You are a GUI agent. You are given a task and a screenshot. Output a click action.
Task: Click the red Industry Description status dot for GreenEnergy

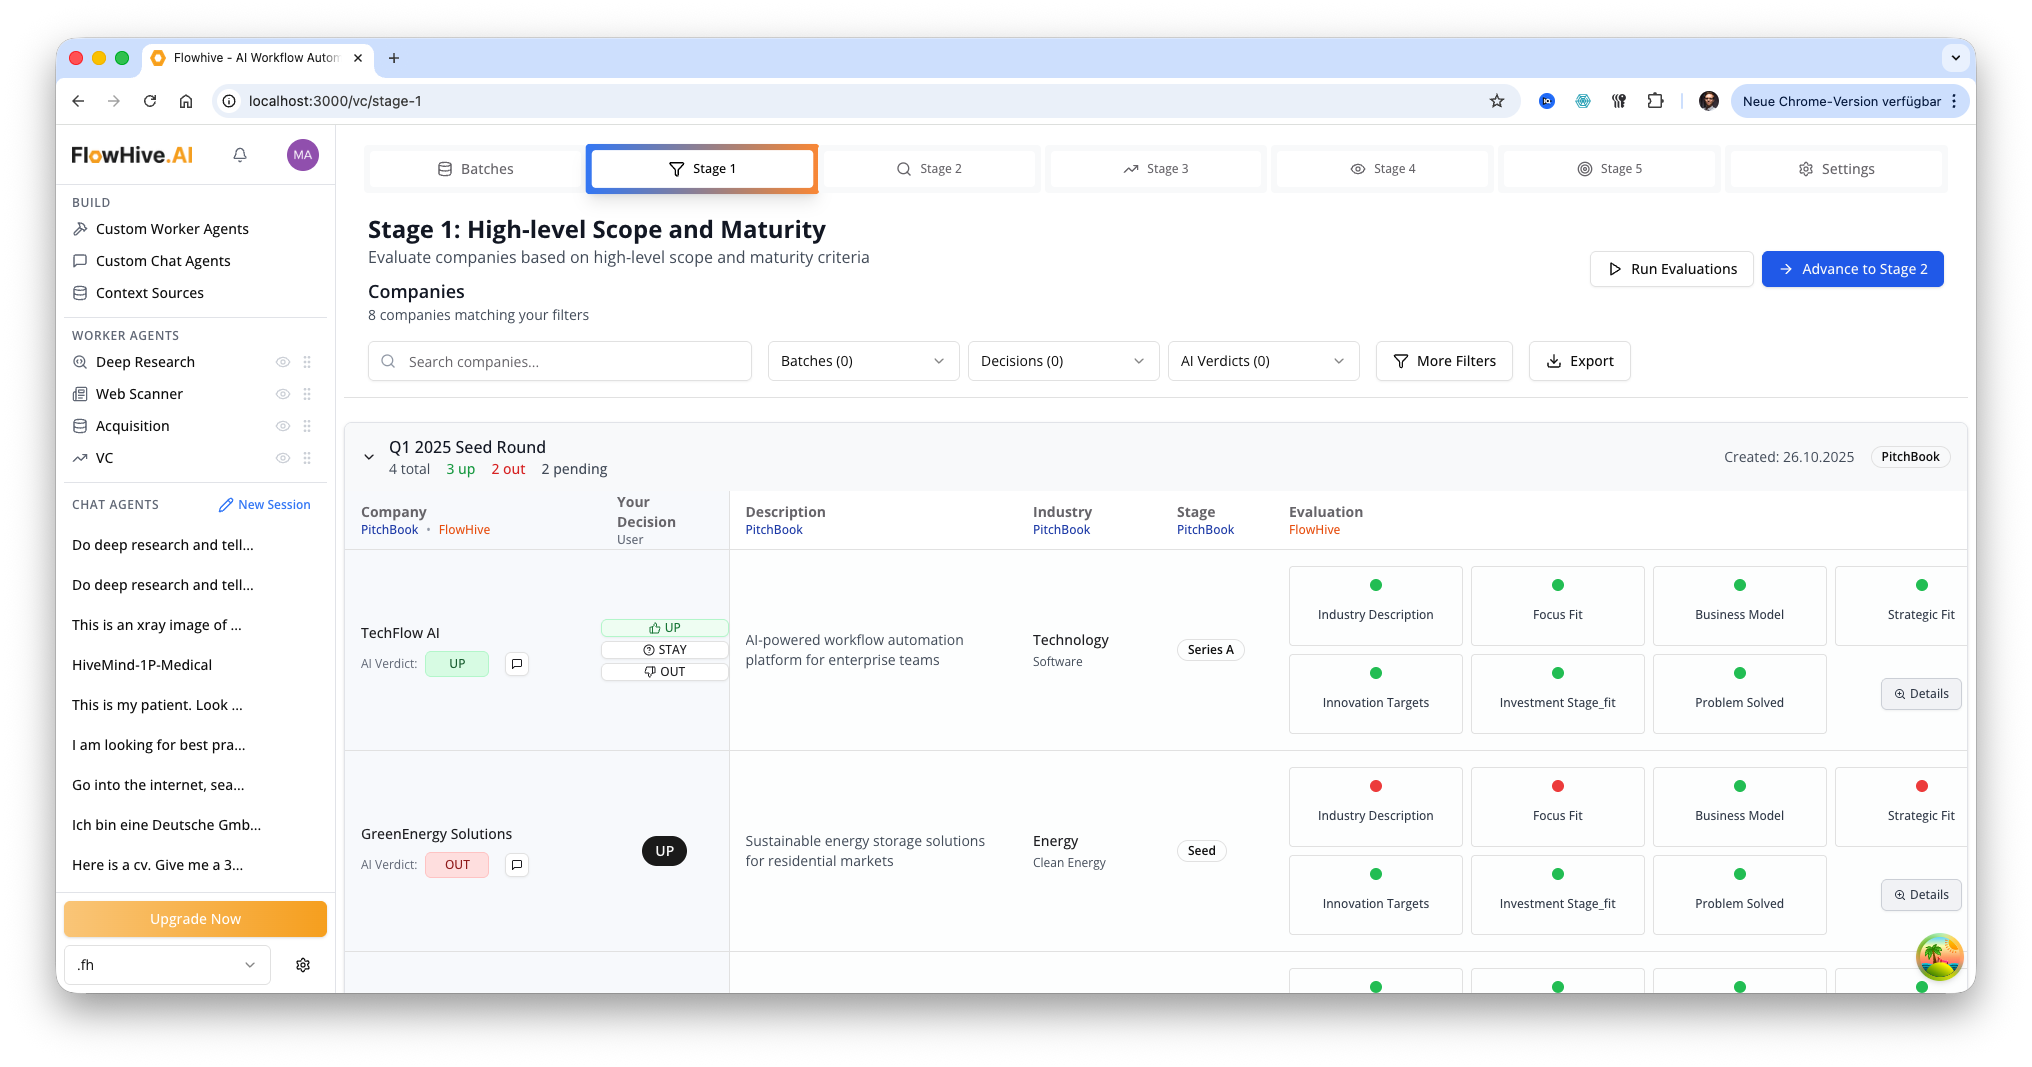pyautogui.click(x=1375, y=785)
